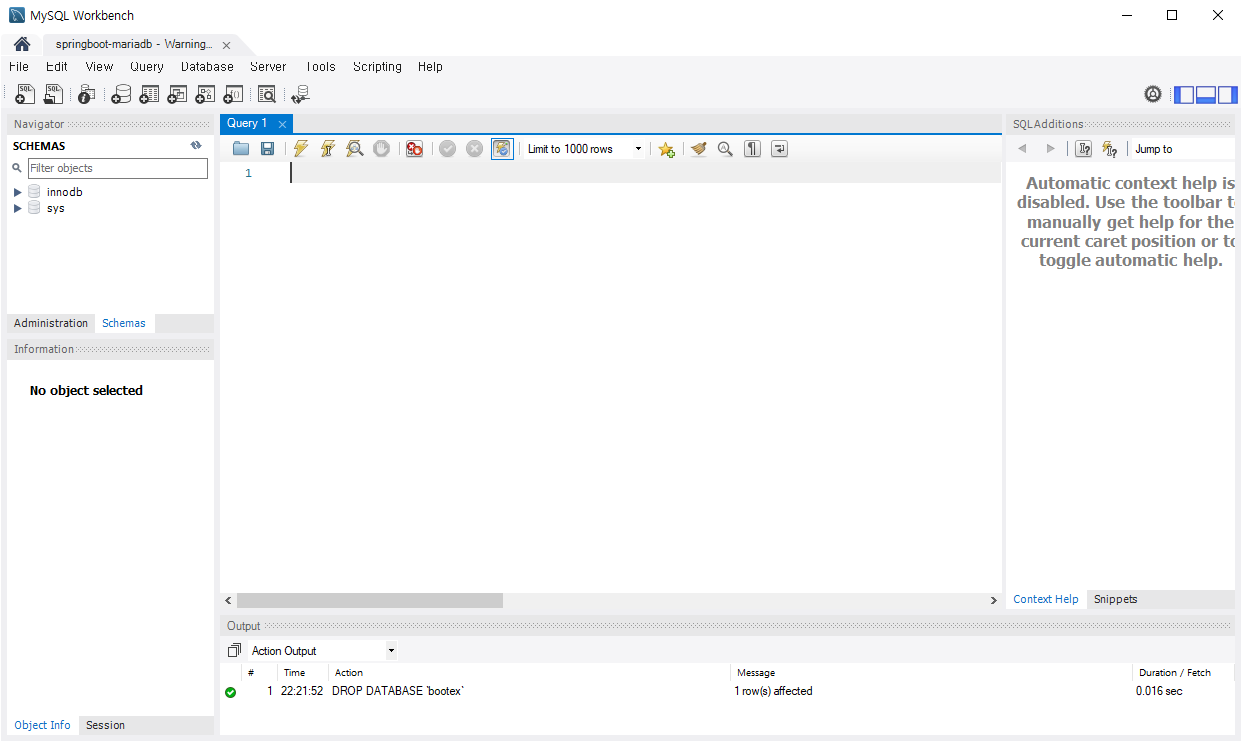The width and height of the screenshot is (1242, 742).
Task: Open the MySQL Workbench home tab
Action: click(x=22, y=45)
